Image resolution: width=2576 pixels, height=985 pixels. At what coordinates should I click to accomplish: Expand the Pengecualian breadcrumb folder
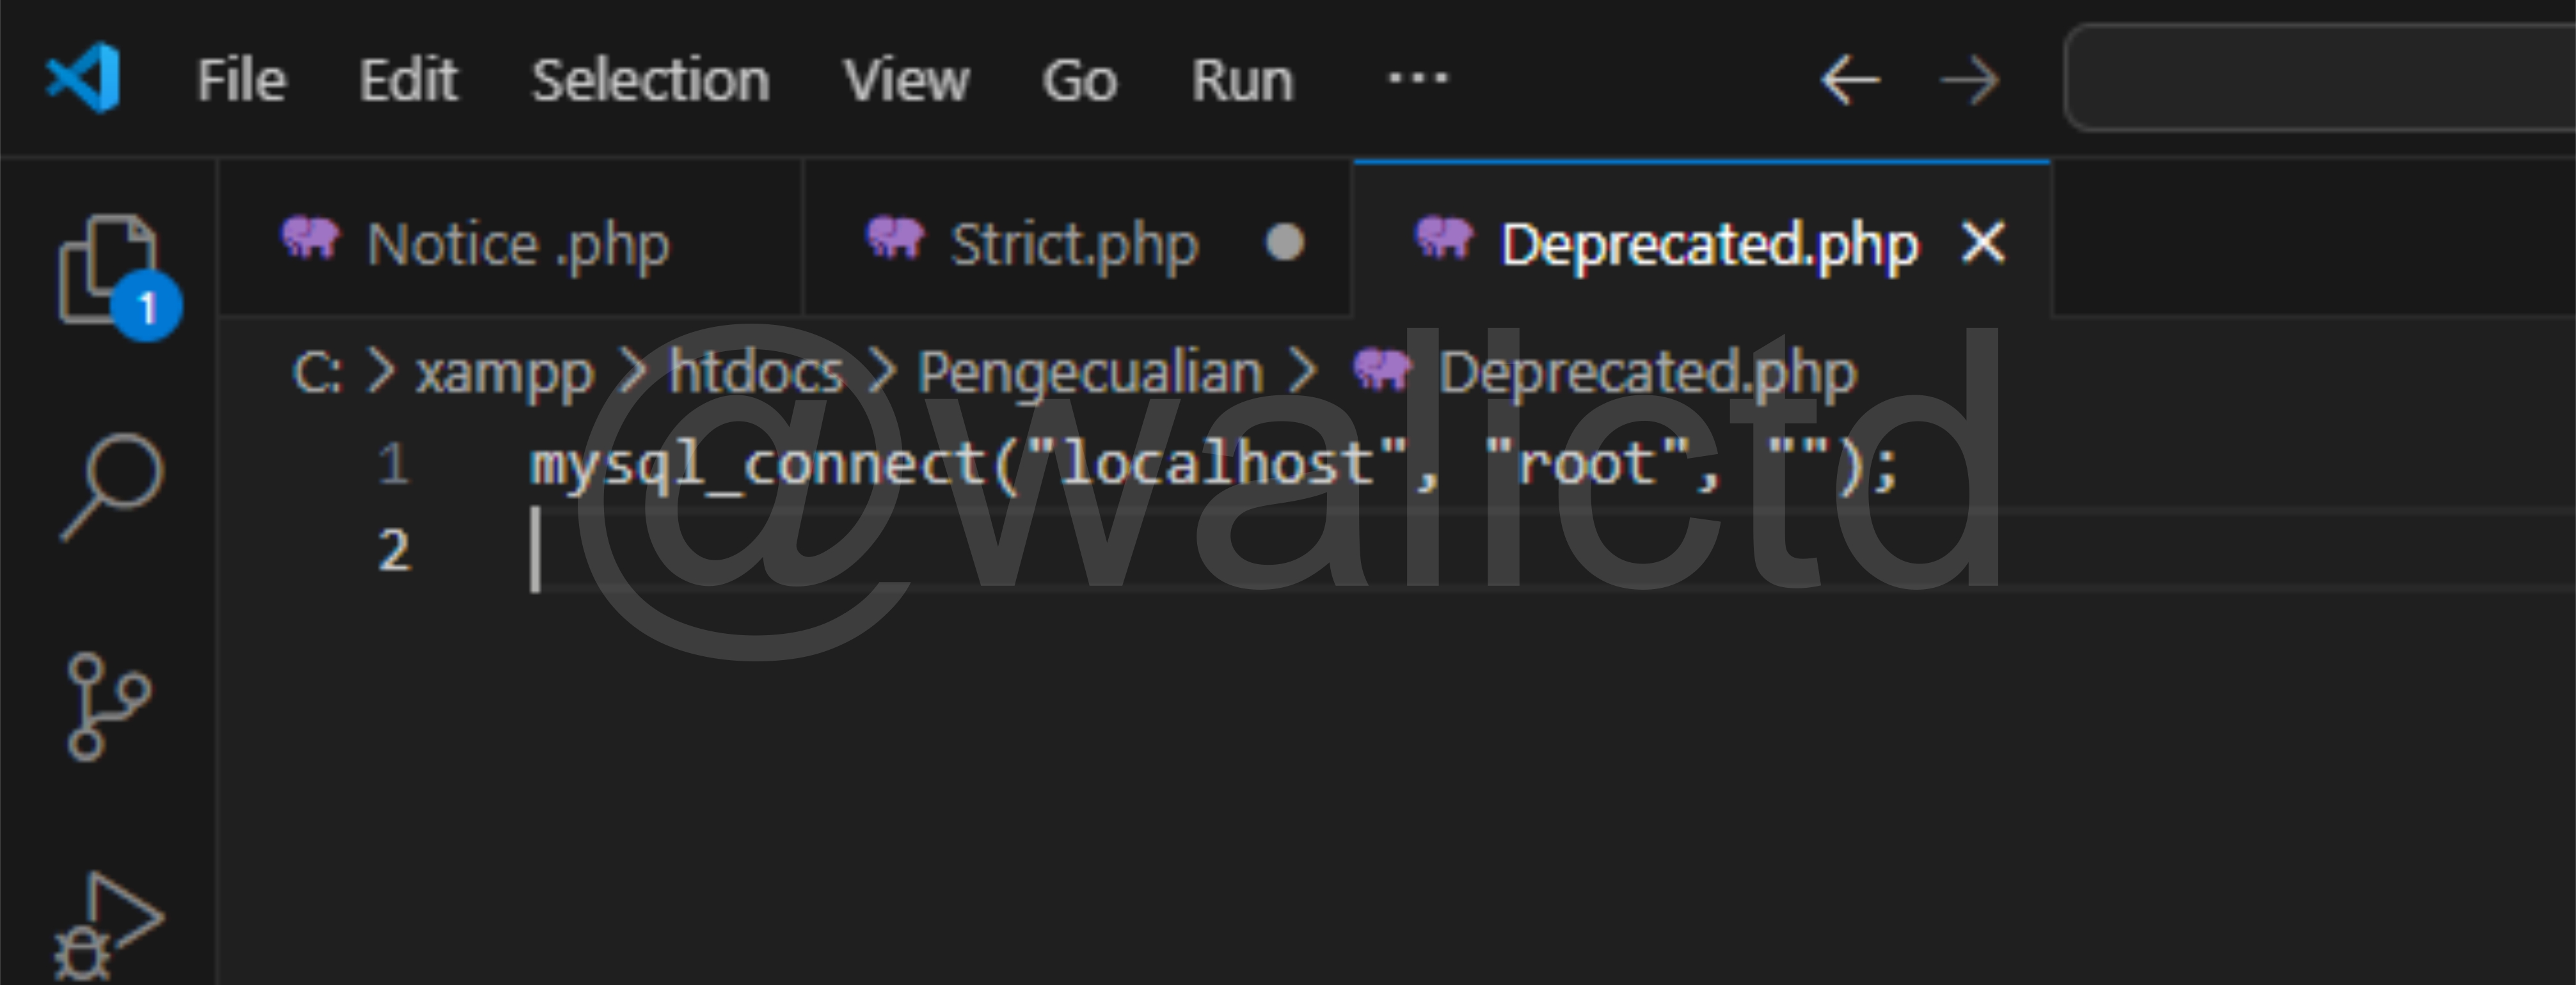point(1090,373)
